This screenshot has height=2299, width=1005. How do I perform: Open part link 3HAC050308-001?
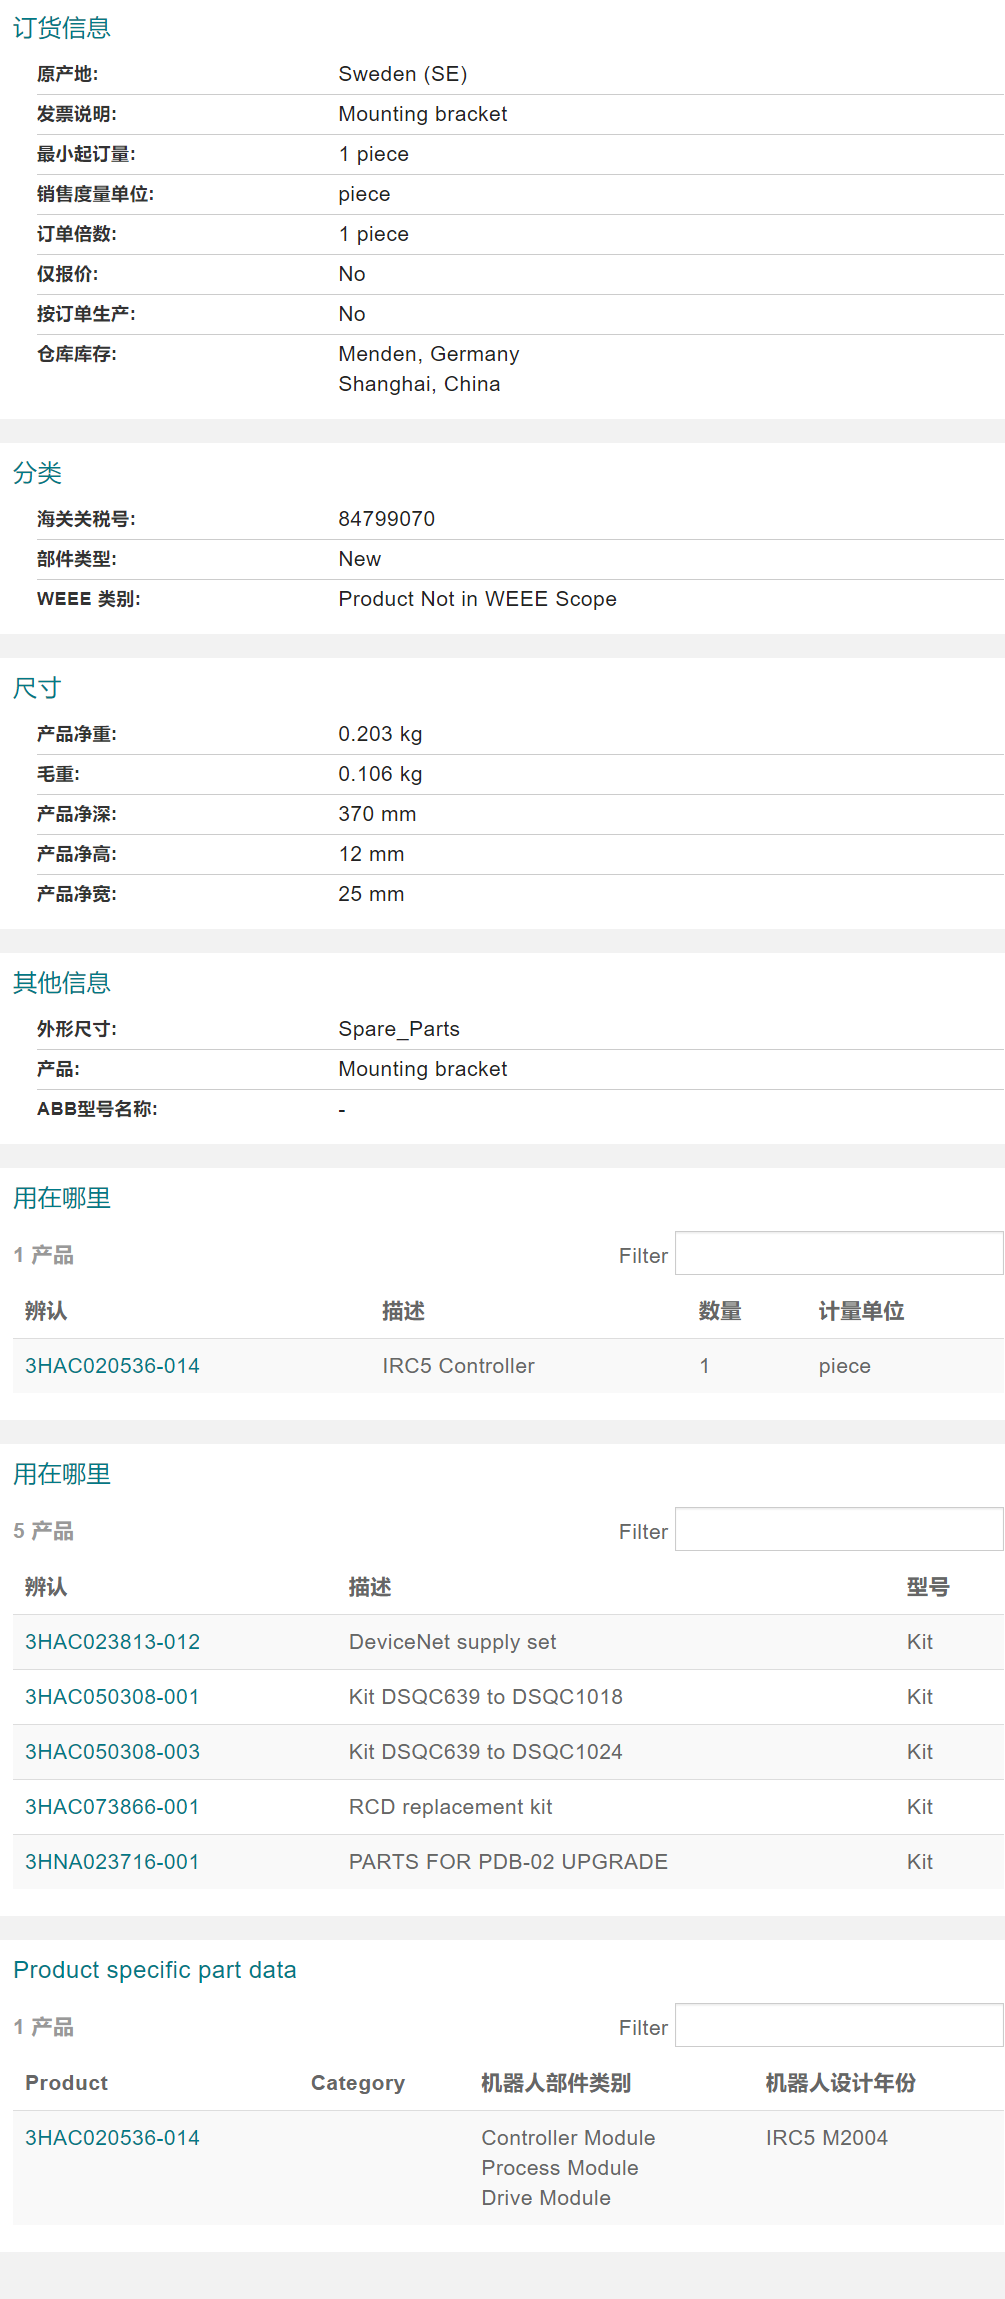tap(112, 1697)
